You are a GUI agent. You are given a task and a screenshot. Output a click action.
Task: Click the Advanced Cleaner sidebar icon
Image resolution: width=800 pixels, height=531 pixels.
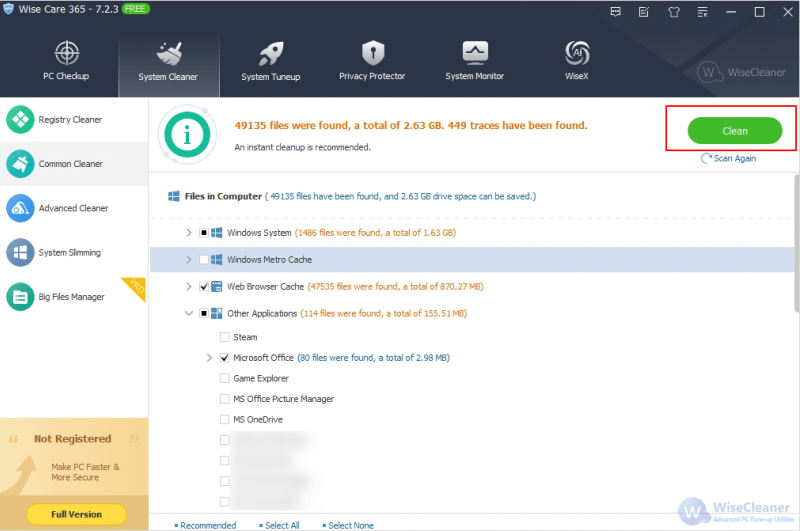(20, 208)
